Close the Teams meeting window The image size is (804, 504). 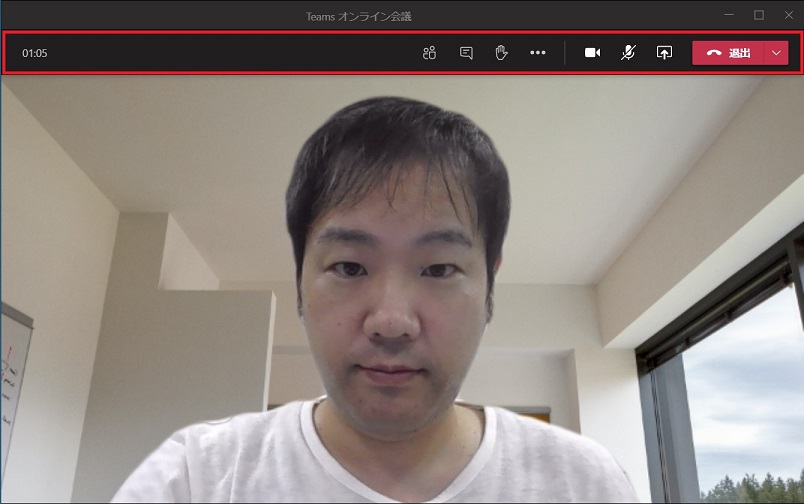pos(789,15)
